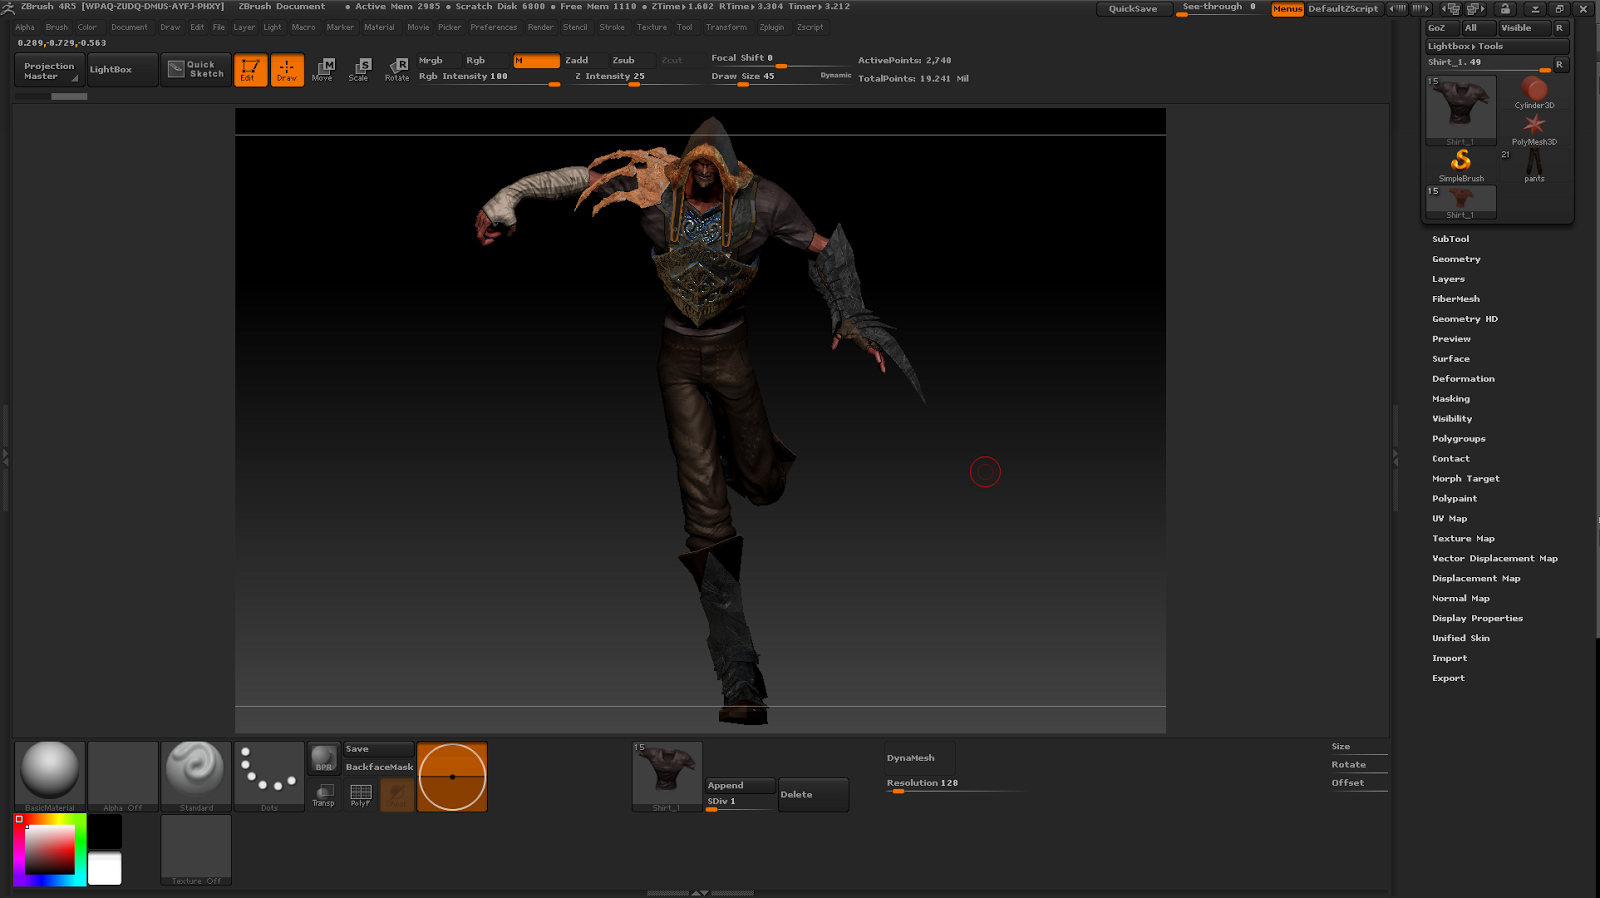Screen dimensions: 1600x898
Task: Open the Zplugin menu
Action: [771, 27]
